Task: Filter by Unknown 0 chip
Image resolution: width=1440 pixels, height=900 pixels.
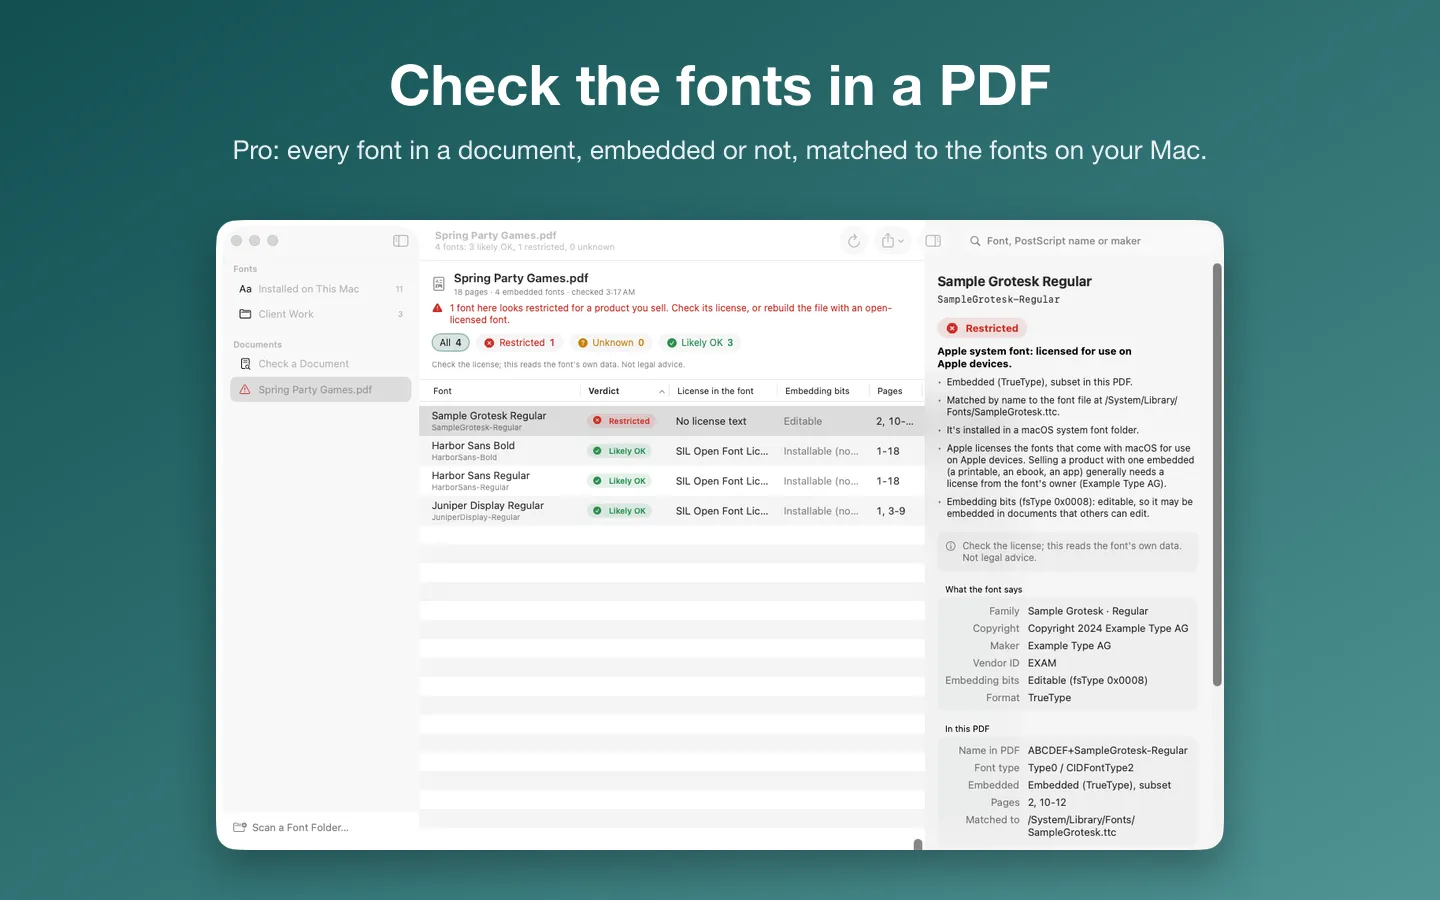Action: pyautogui.click(x=611, y=343)
